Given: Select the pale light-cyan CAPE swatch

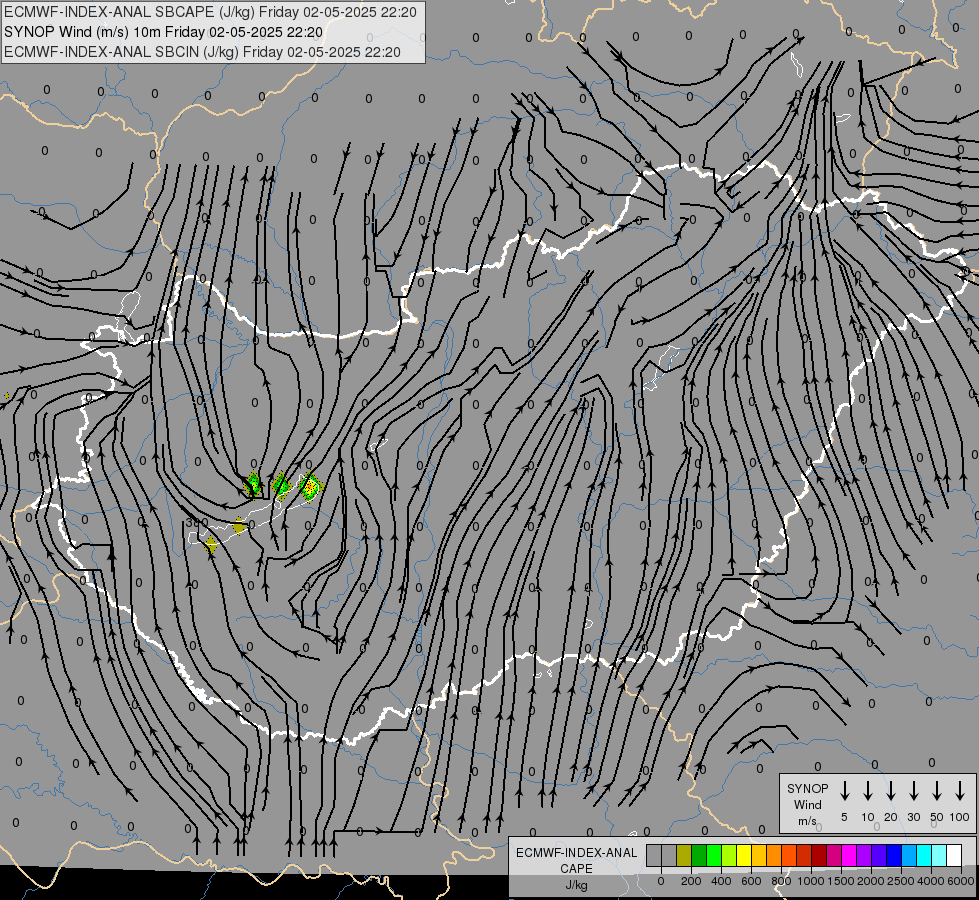Looking at the screenshot, I should [x=939, y=856].
